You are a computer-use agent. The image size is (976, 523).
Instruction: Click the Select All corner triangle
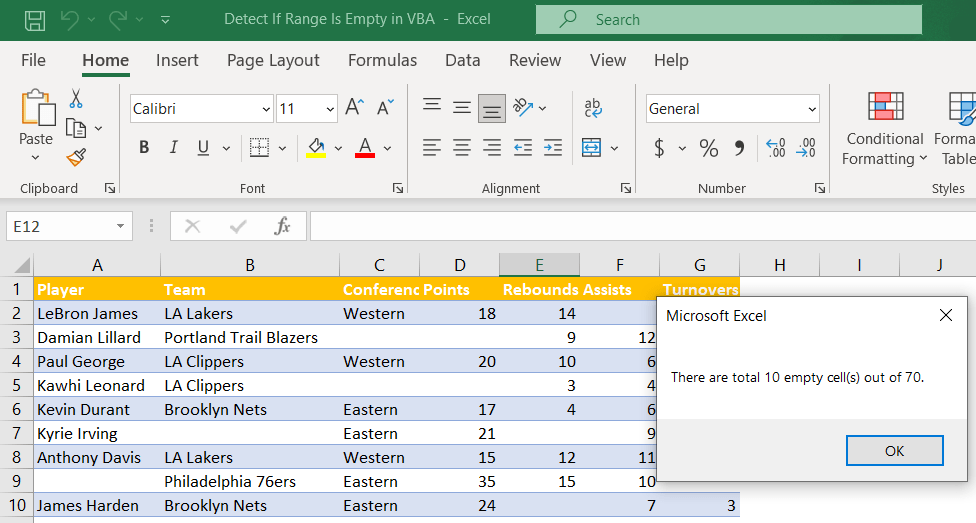pos(22,266)
